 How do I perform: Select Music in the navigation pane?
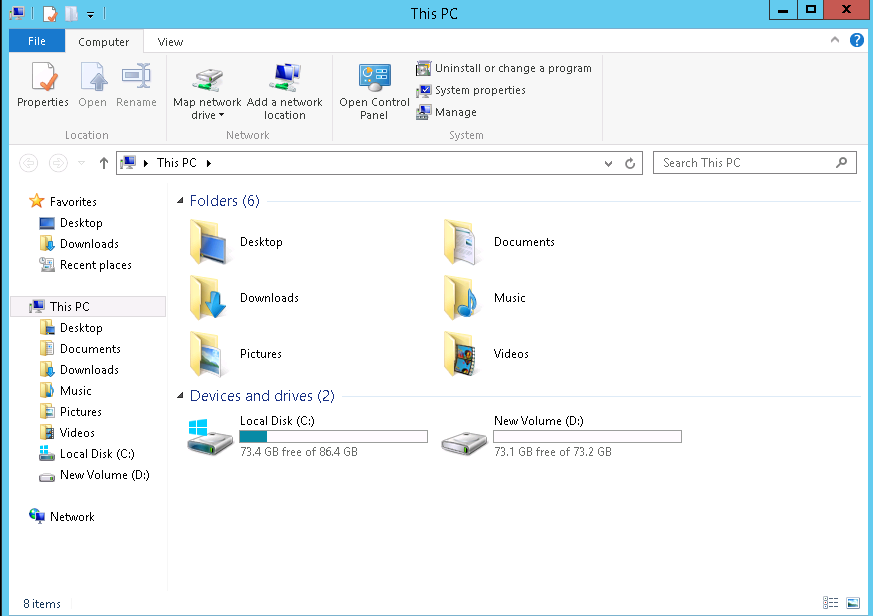[66, 391]
